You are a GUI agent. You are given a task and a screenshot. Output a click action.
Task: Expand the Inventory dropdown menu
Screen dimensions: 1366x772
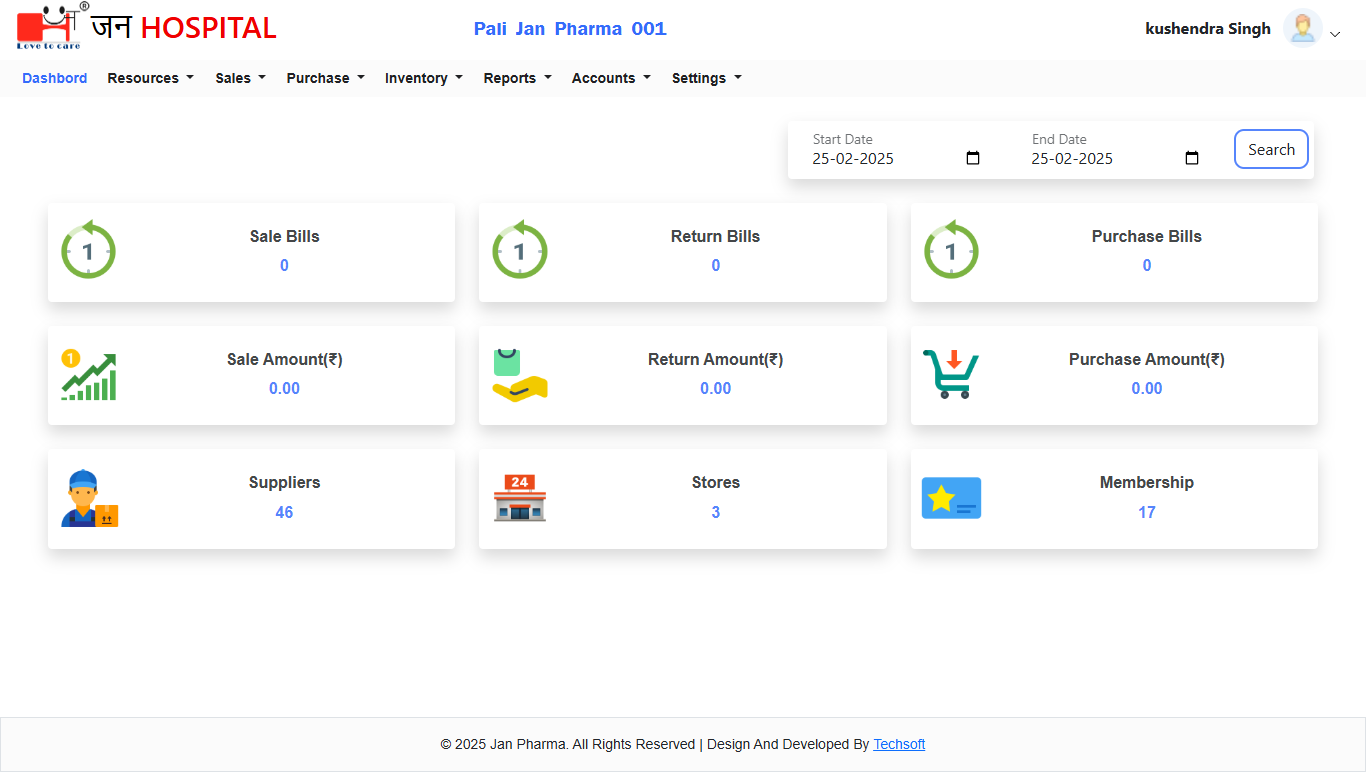(423, 78)
